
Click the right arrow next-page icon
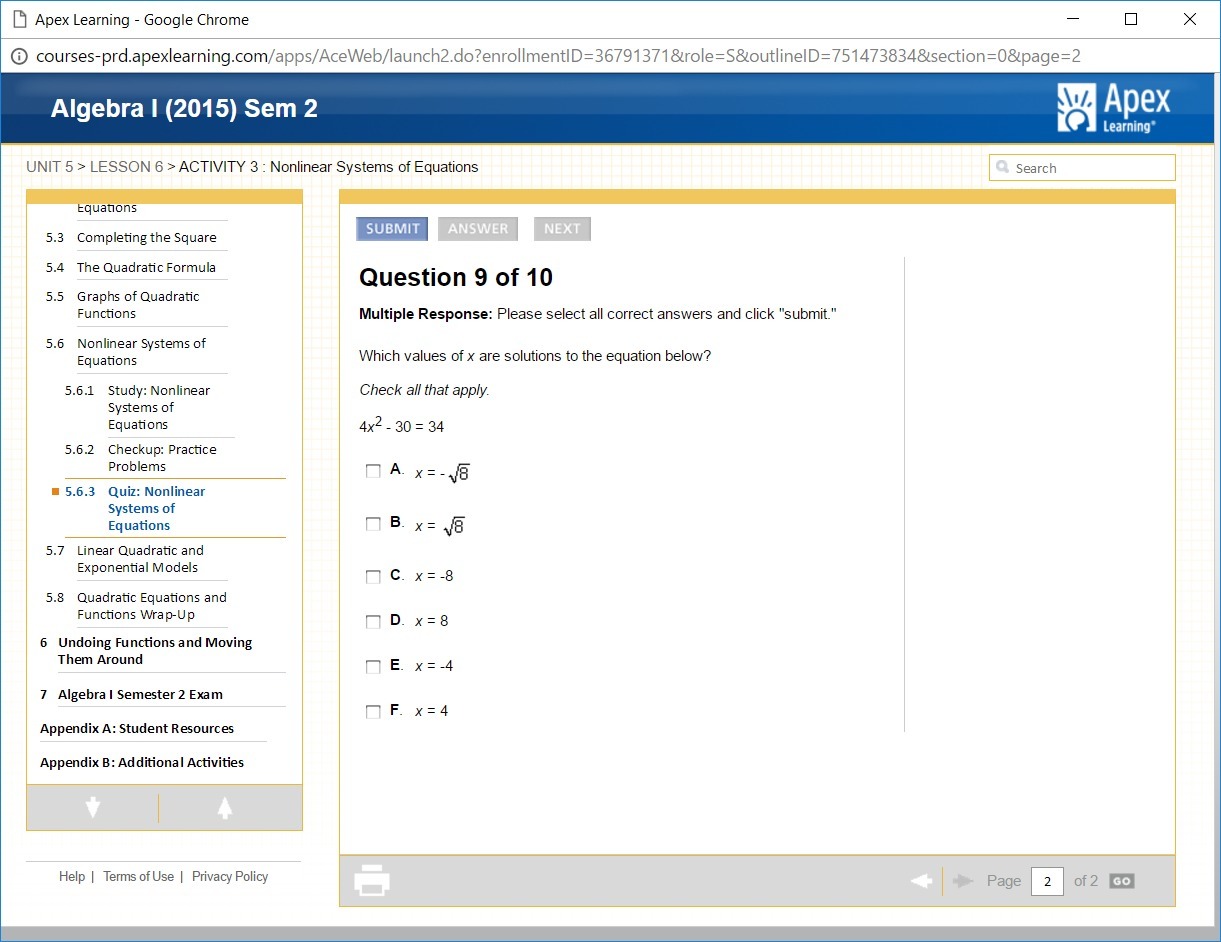[x=964, y=881]
